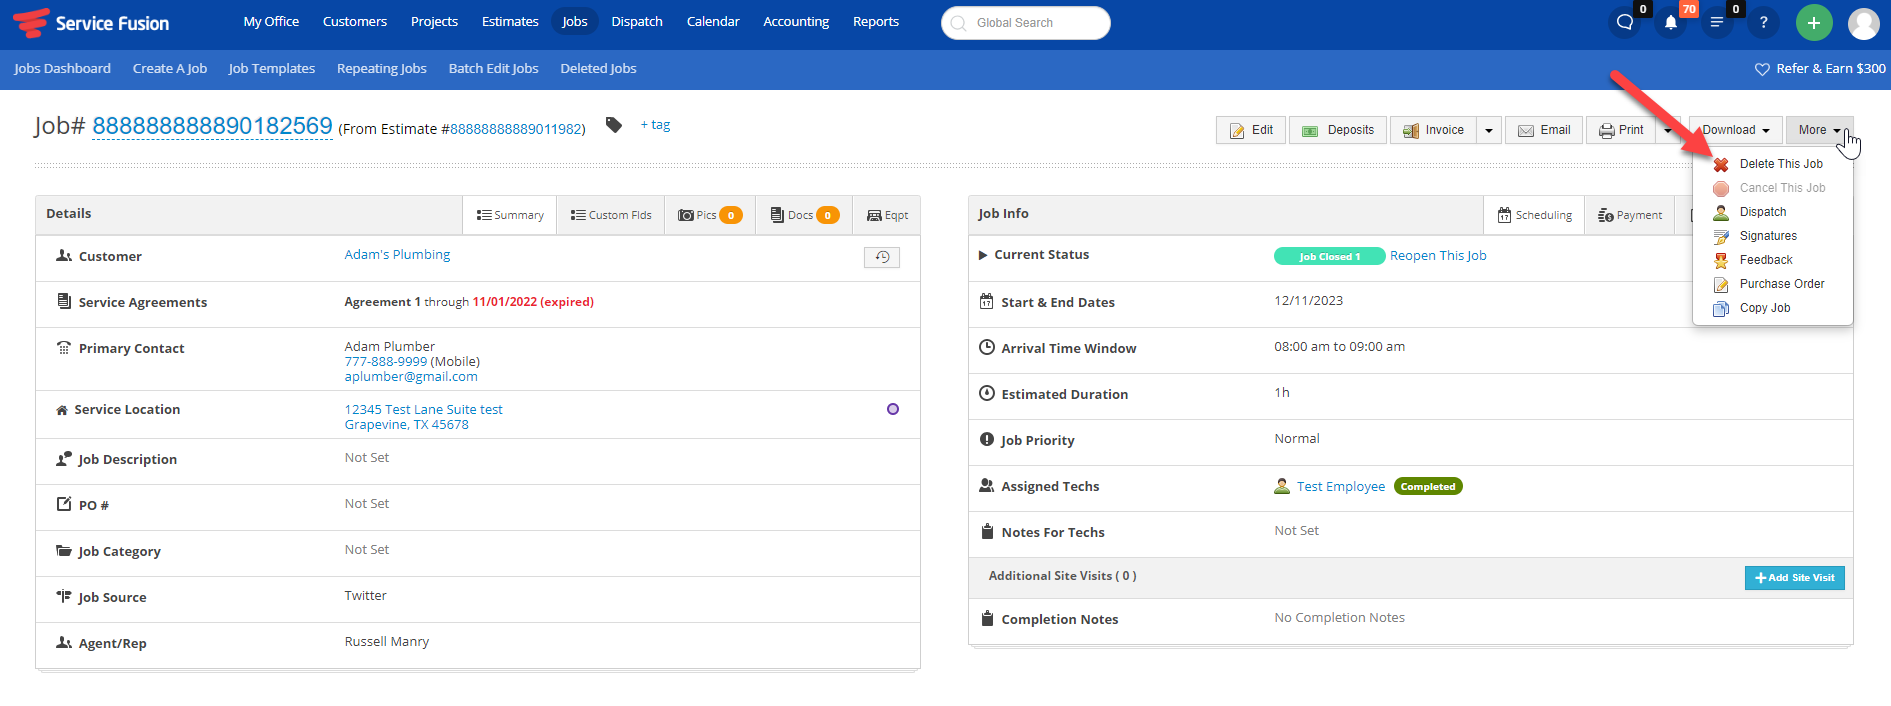This screenshot has width=1891, height=706.
Task: Click the Reopen This Job link
Action: tap(1437, 256)
